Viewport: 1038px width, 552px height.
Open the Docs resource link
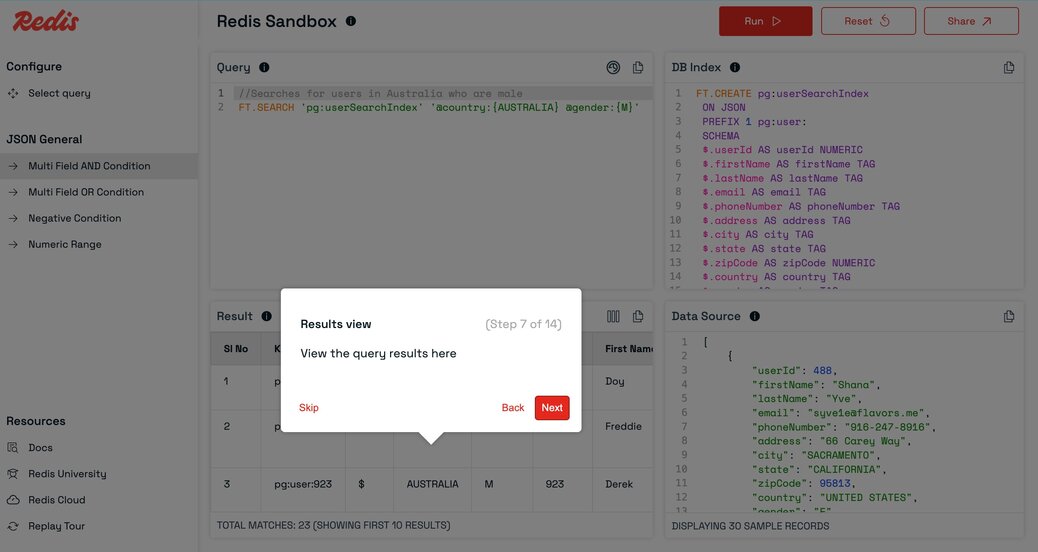pyautogui.click(x=40, y=447)
